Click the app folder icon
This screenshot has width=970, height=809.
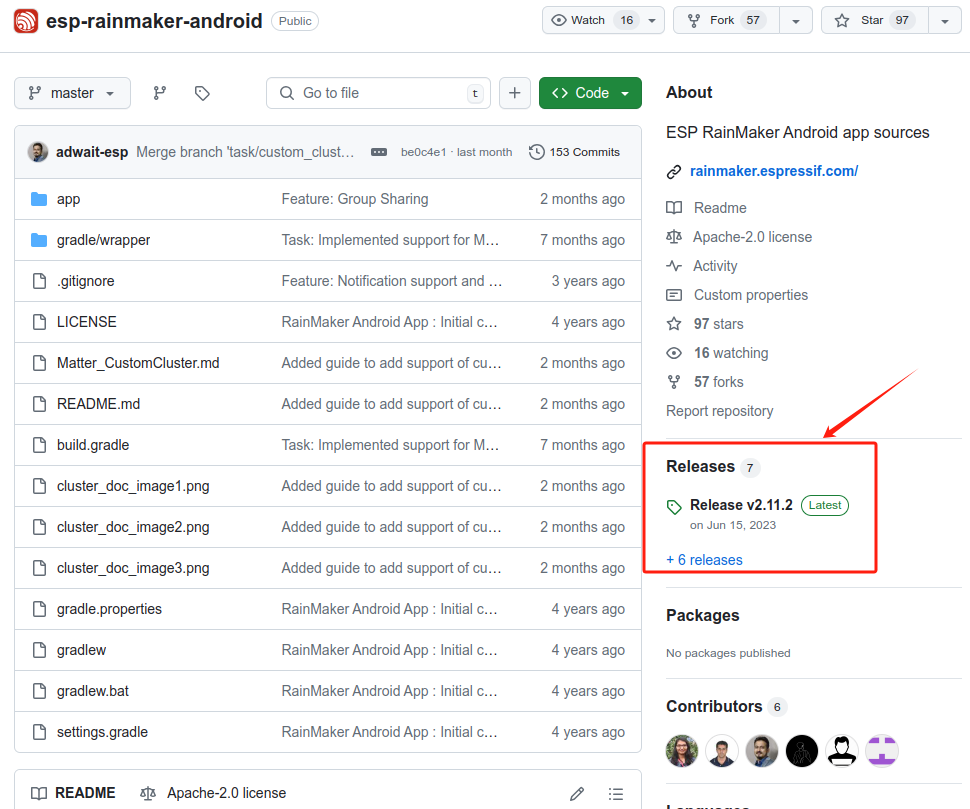coord(39,199)
